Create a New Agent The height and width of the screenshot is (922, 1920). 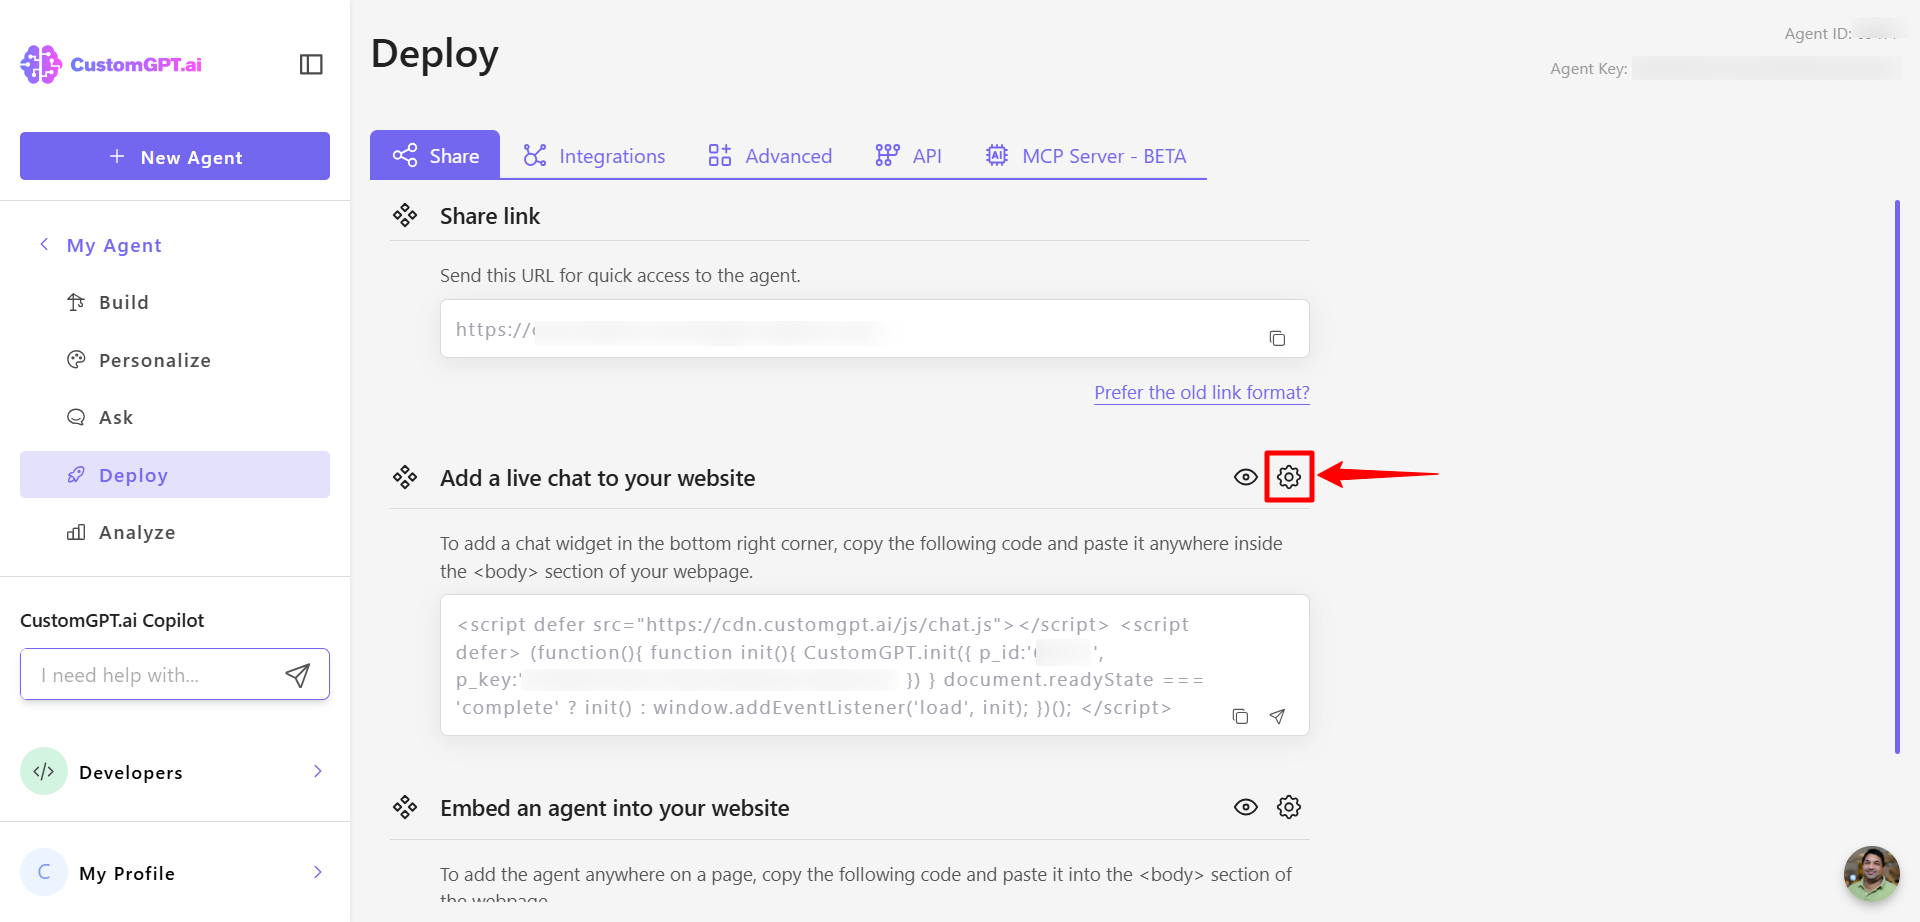click(x=175, y=156)
